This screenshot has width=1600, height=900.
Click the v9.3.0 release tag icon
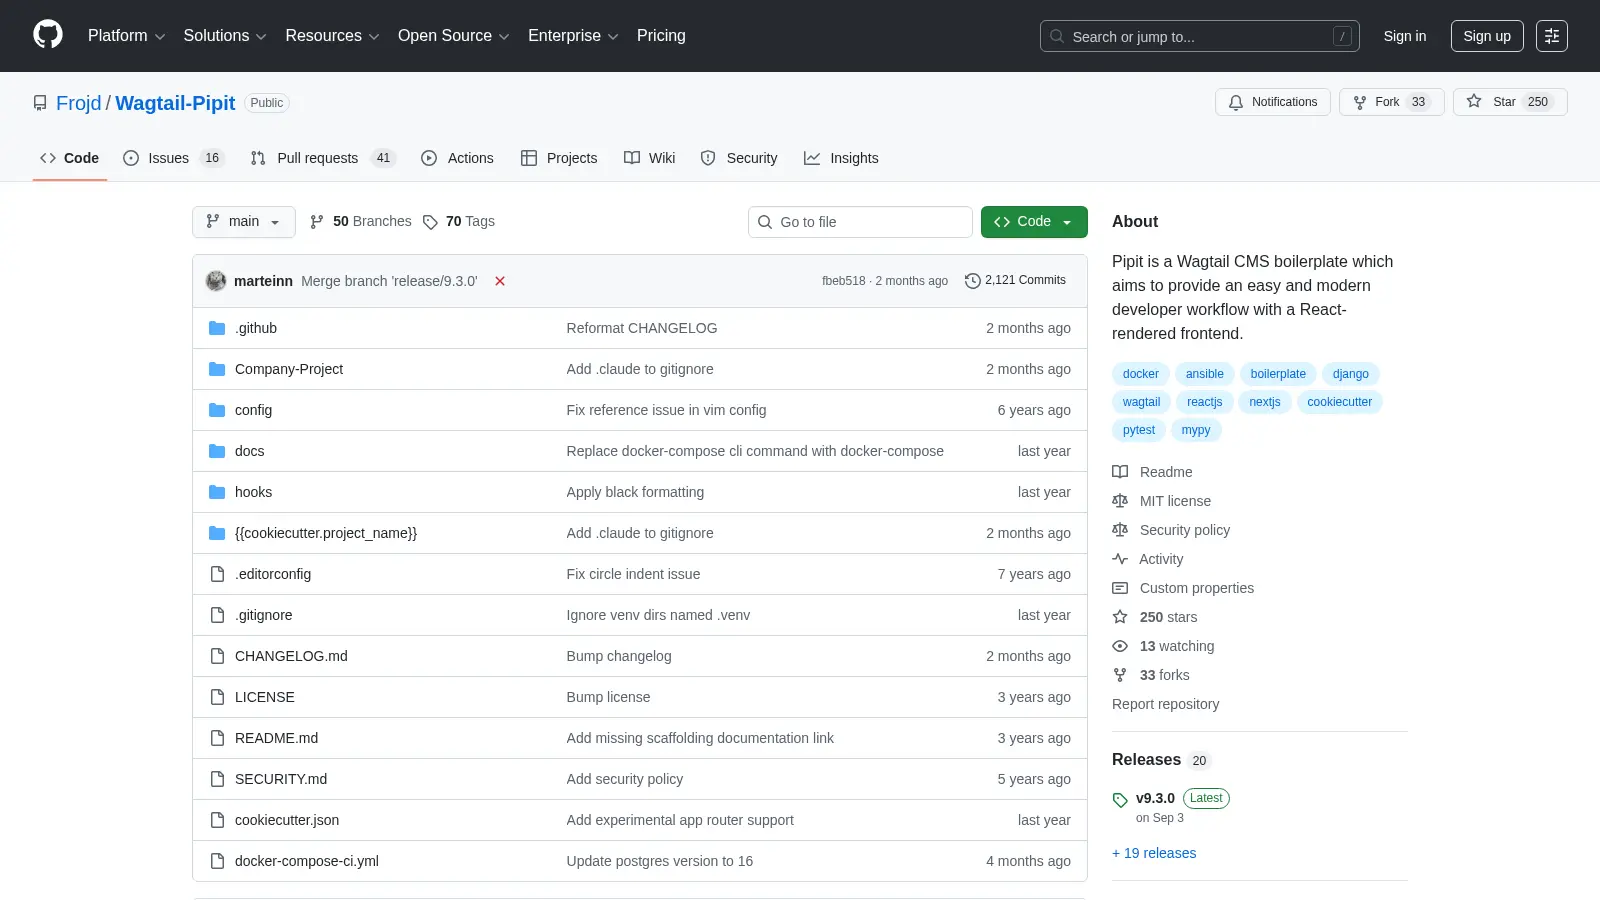[x=1120, y=800]
